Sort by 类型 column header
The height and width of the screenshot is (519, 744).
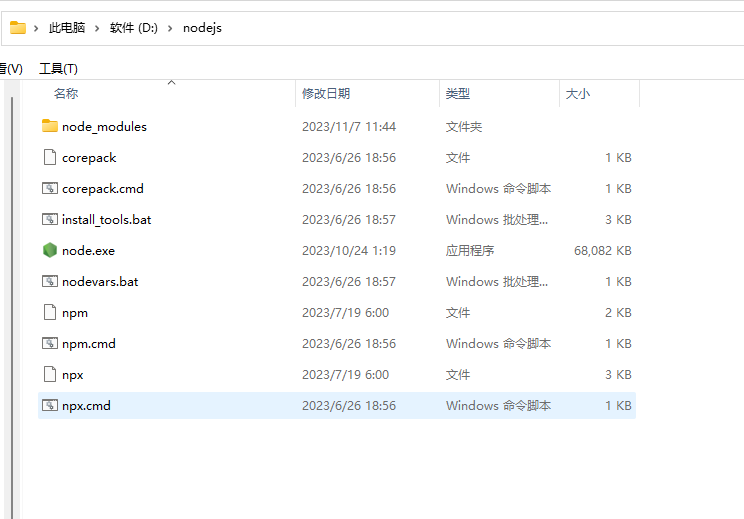click(x=458, y=93)
